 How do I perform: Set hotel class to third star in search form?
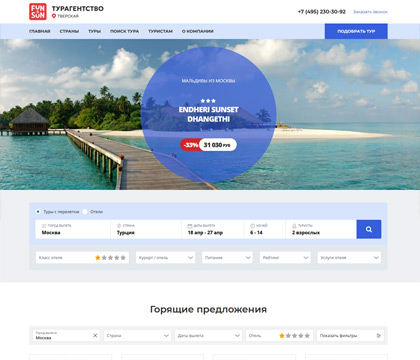click(110, 258)
